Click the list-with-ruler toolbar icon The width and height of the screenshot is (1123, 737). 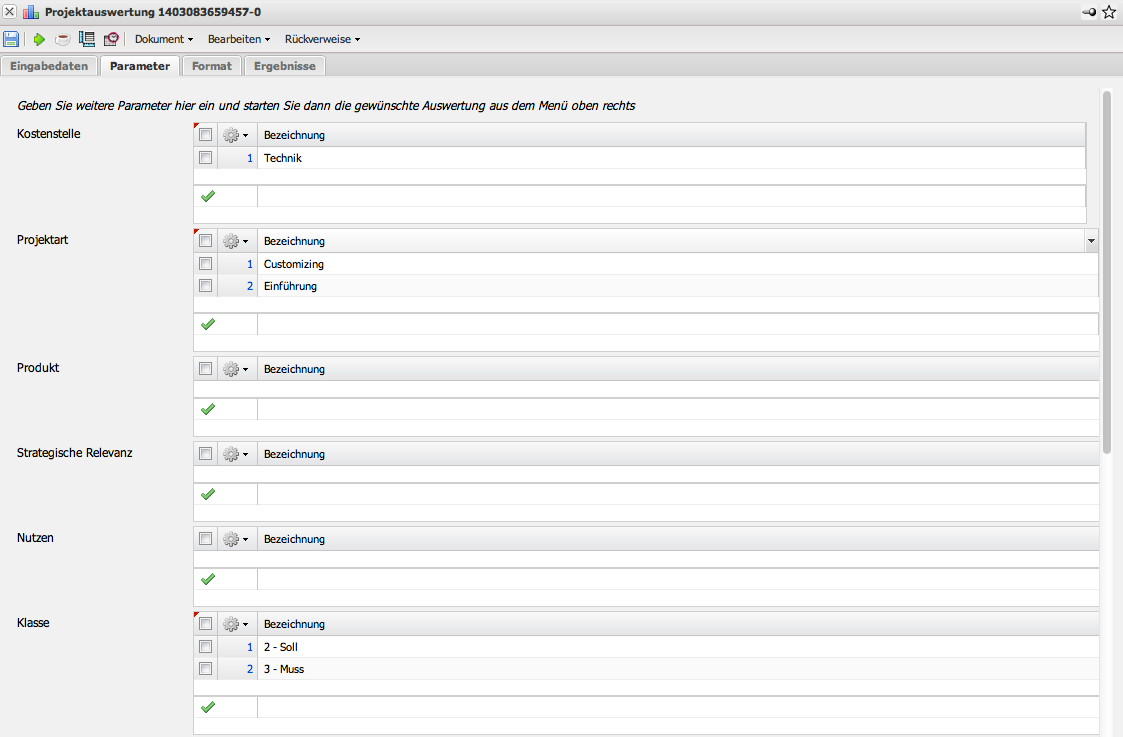coord(86,39)
